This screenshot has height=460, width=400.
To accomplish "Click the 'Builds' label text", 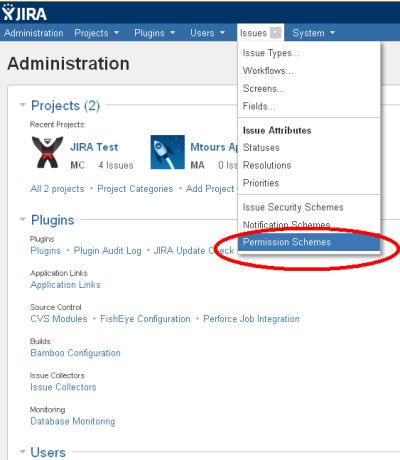I will [40, 341].
